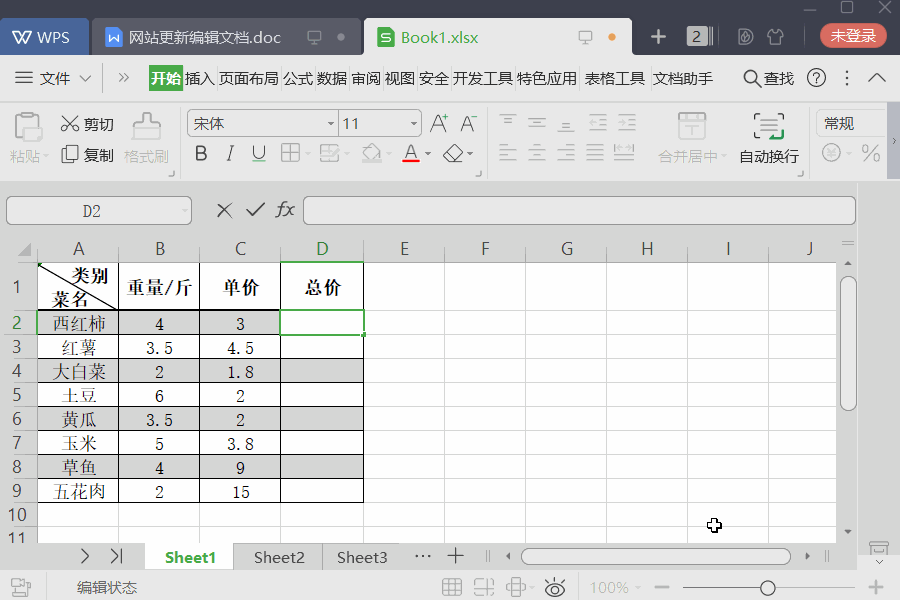Viewport: 900px width, 600px height.
Task: Toggle underline formatting
Action: pos(259,153)
